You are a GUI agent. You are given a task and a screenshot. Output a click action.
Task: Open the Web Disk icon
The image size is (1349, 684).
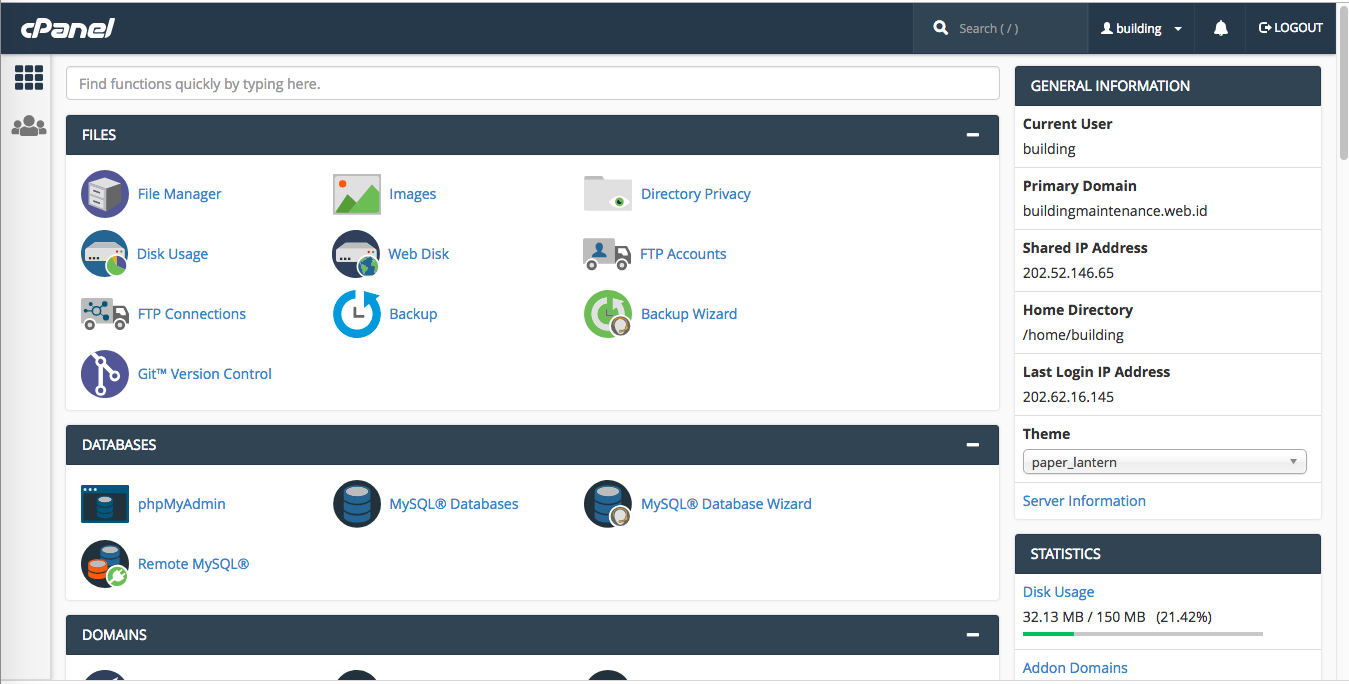(x=357, y=254)
